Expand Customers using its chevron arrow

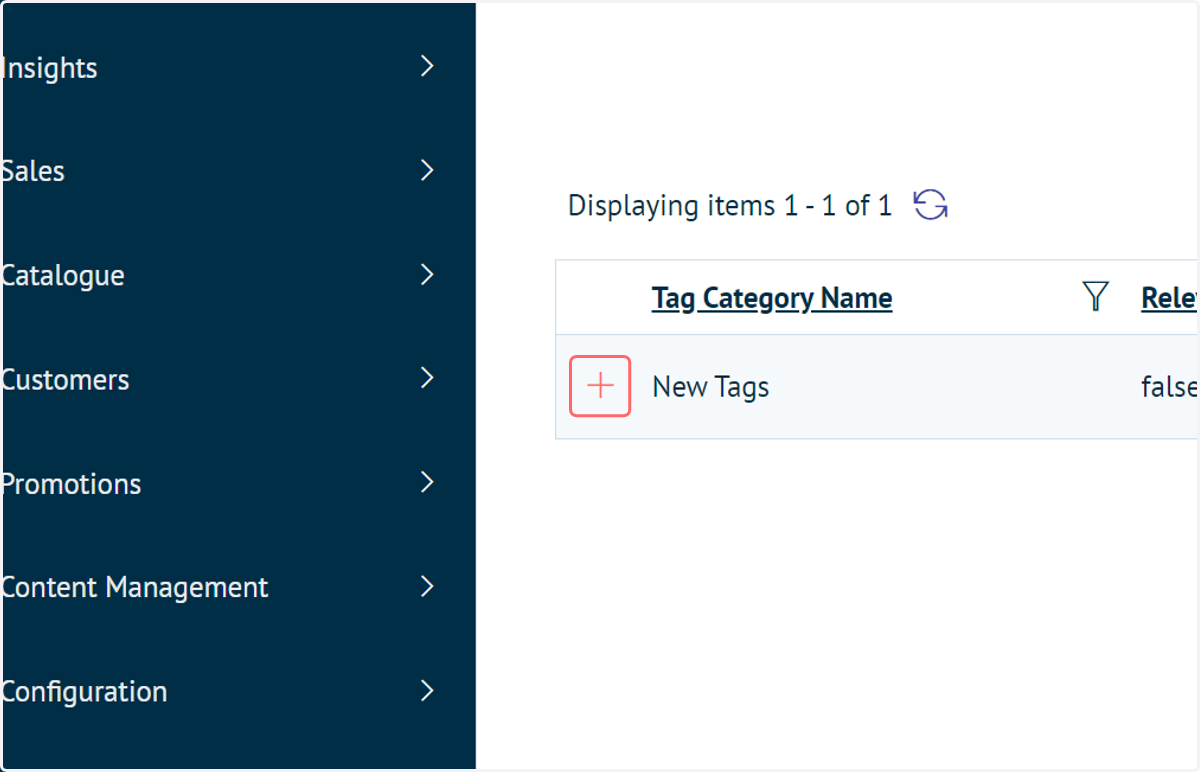point(428,378)
